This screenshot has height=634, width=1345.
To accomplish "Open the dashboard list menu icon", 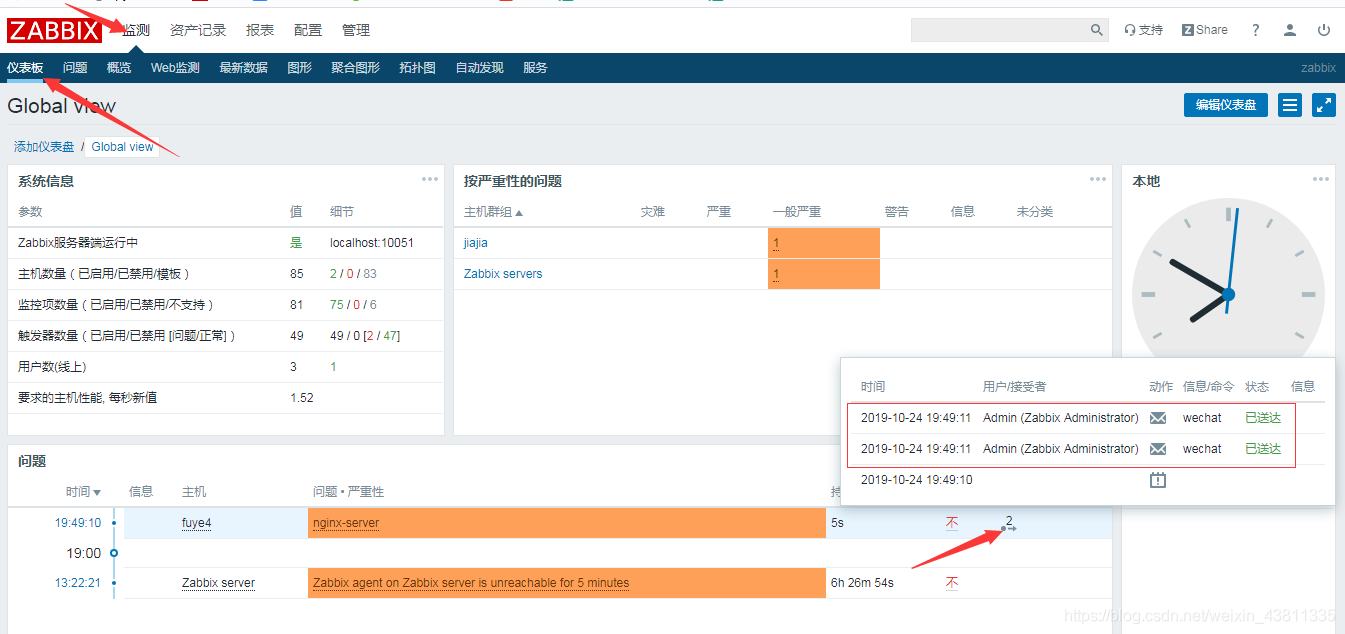I will coord(1290,105).
